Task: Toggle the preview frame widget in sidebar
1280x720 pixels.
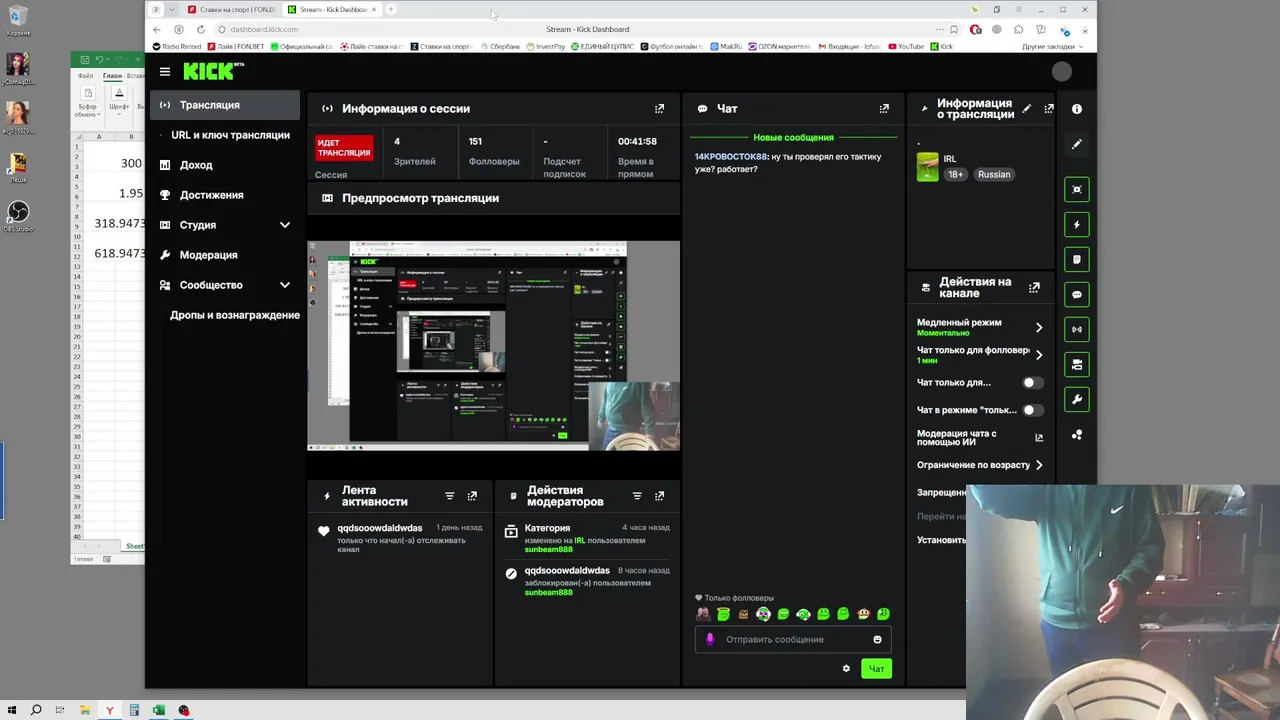Action: coord(1077,189)
